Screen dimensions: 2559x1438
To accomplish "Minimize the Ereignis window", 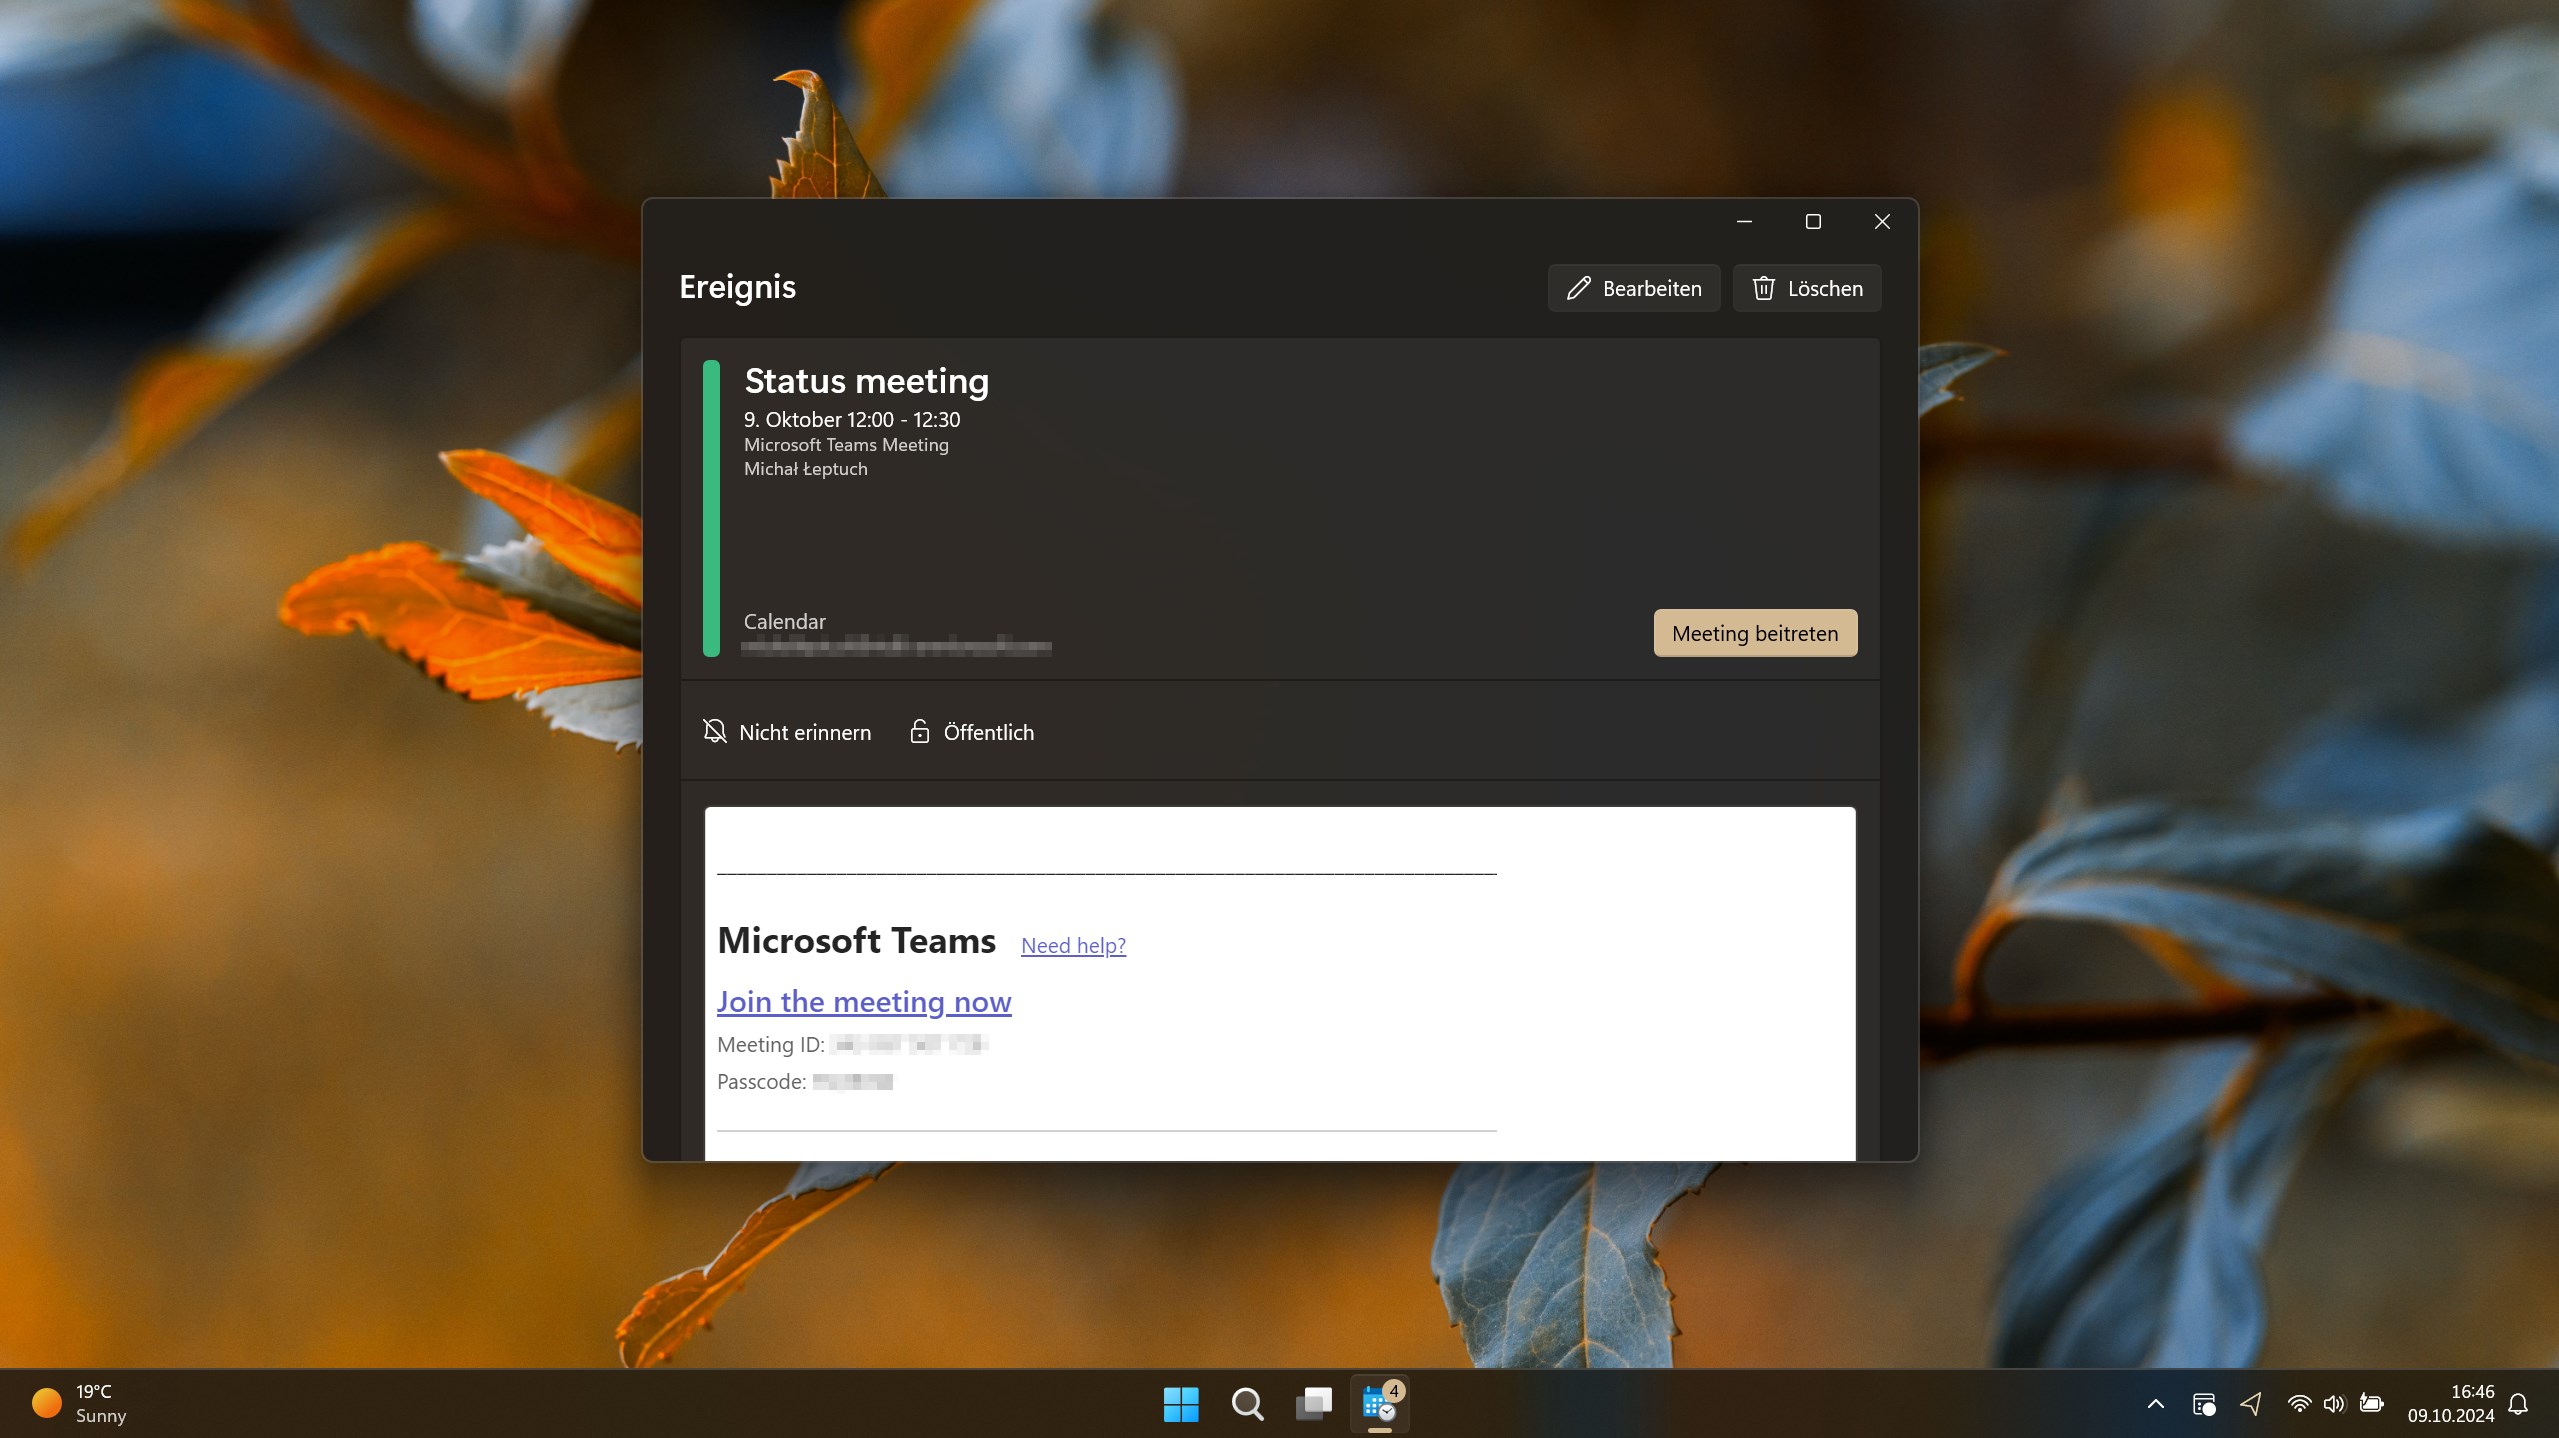I will pyautogui.click(x=1744, y=221).
